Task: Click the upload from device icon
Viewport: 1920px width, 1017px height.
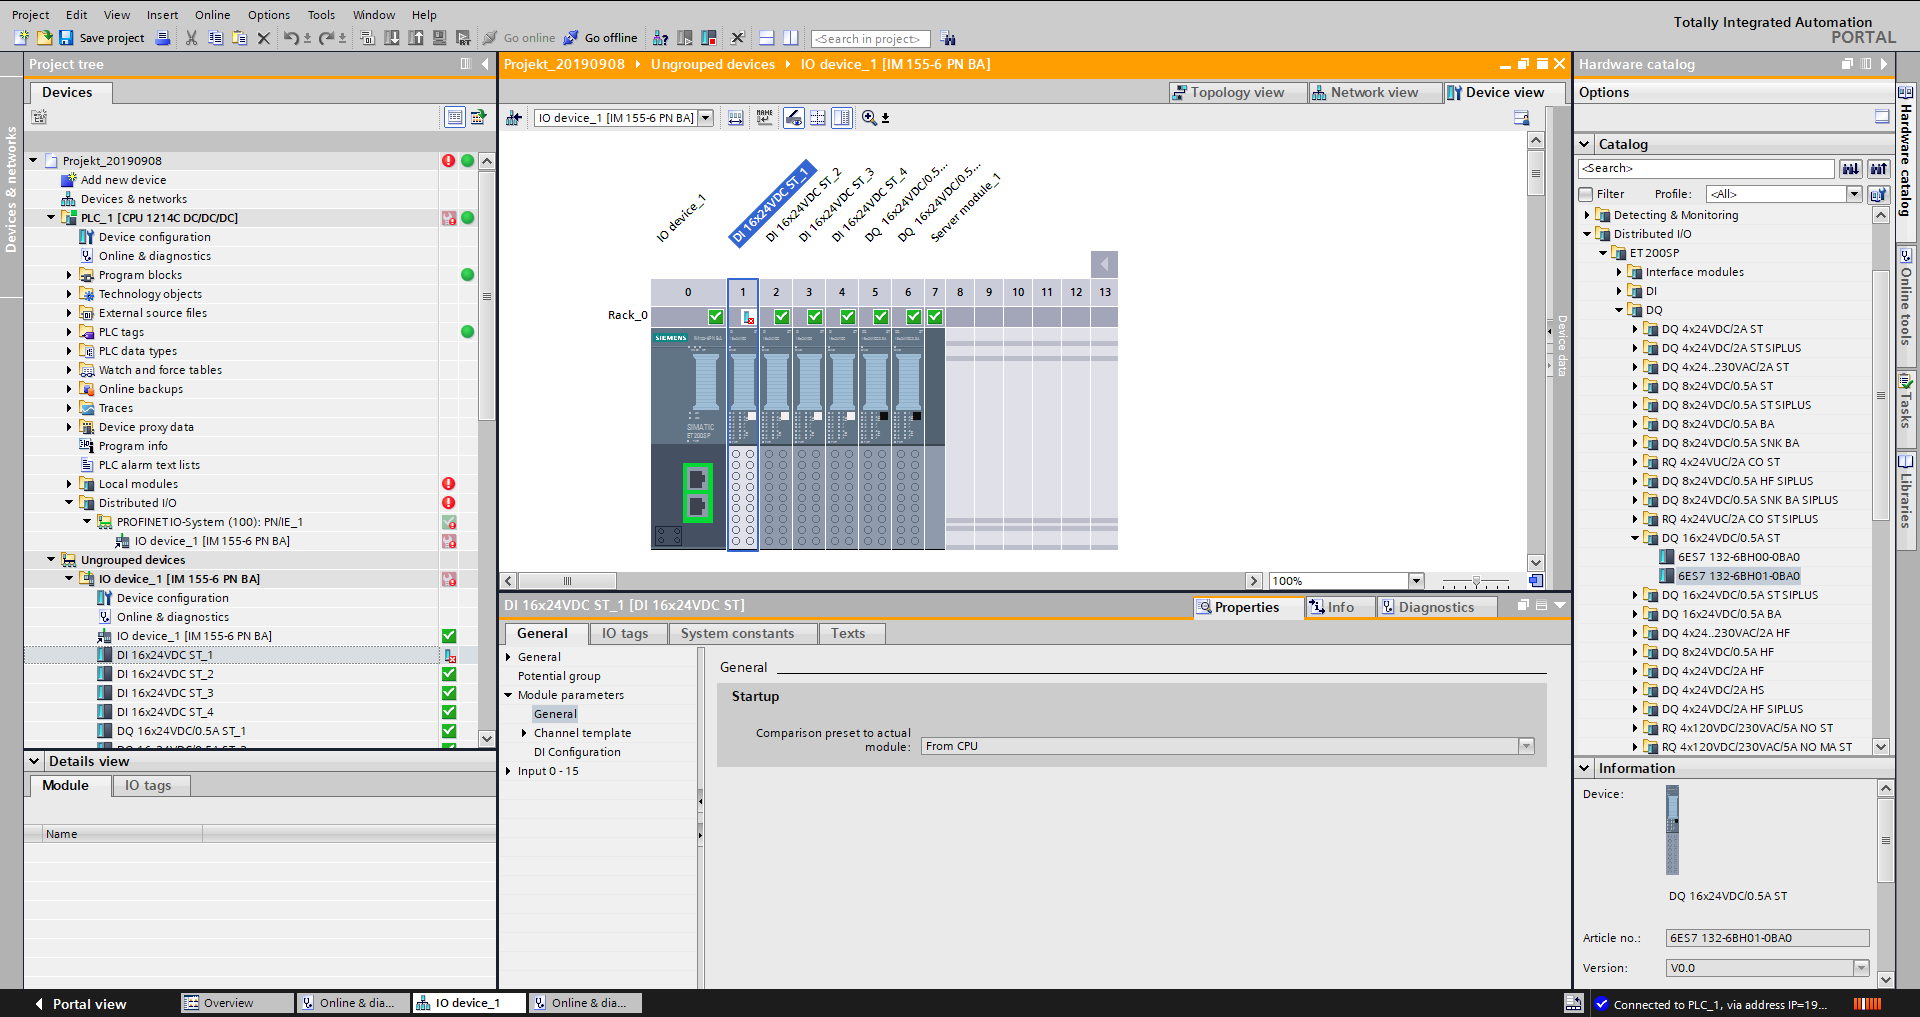Action: click(416, 38)
